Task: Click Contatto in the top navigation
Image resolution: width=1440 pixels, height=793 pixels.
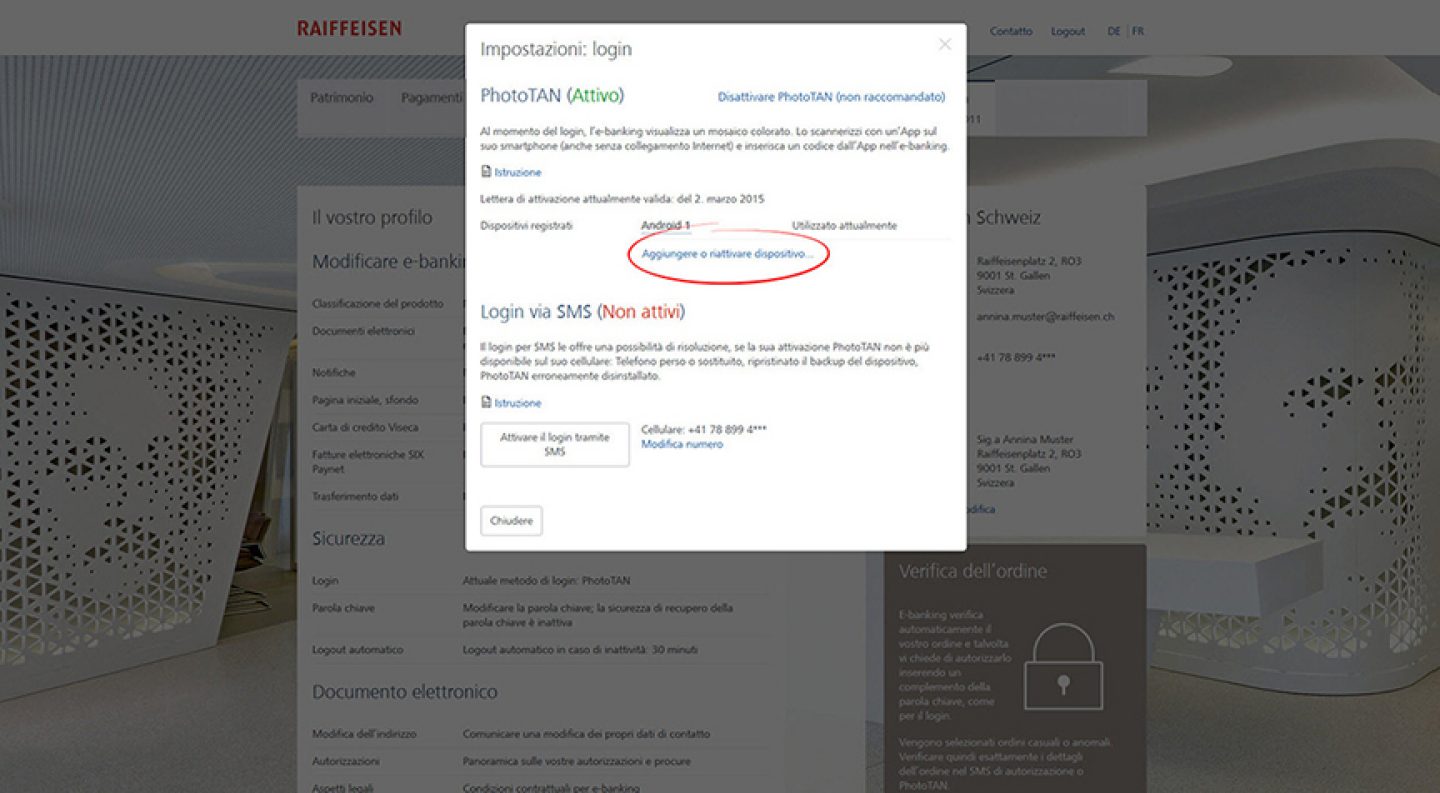Action: pyautogui.click(x=1011, y=31)
